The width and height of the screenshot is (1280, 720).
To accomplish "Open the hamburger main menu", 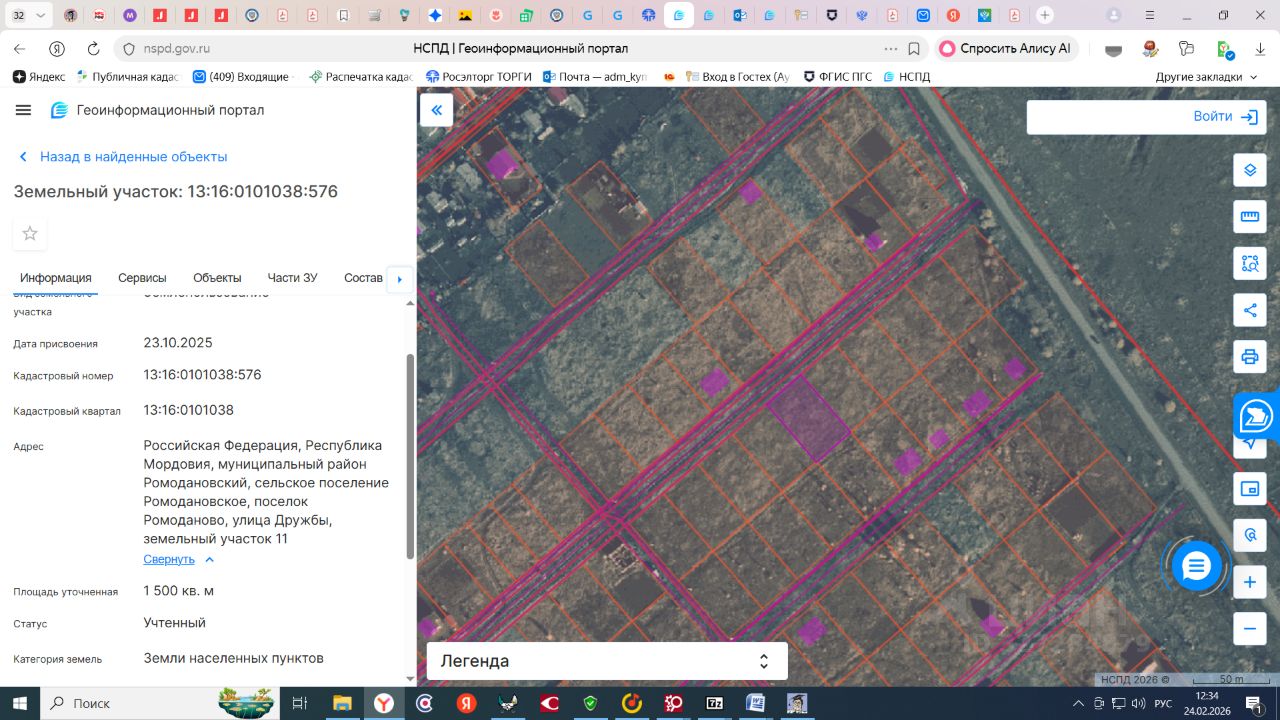I will [x=24, y=110].
